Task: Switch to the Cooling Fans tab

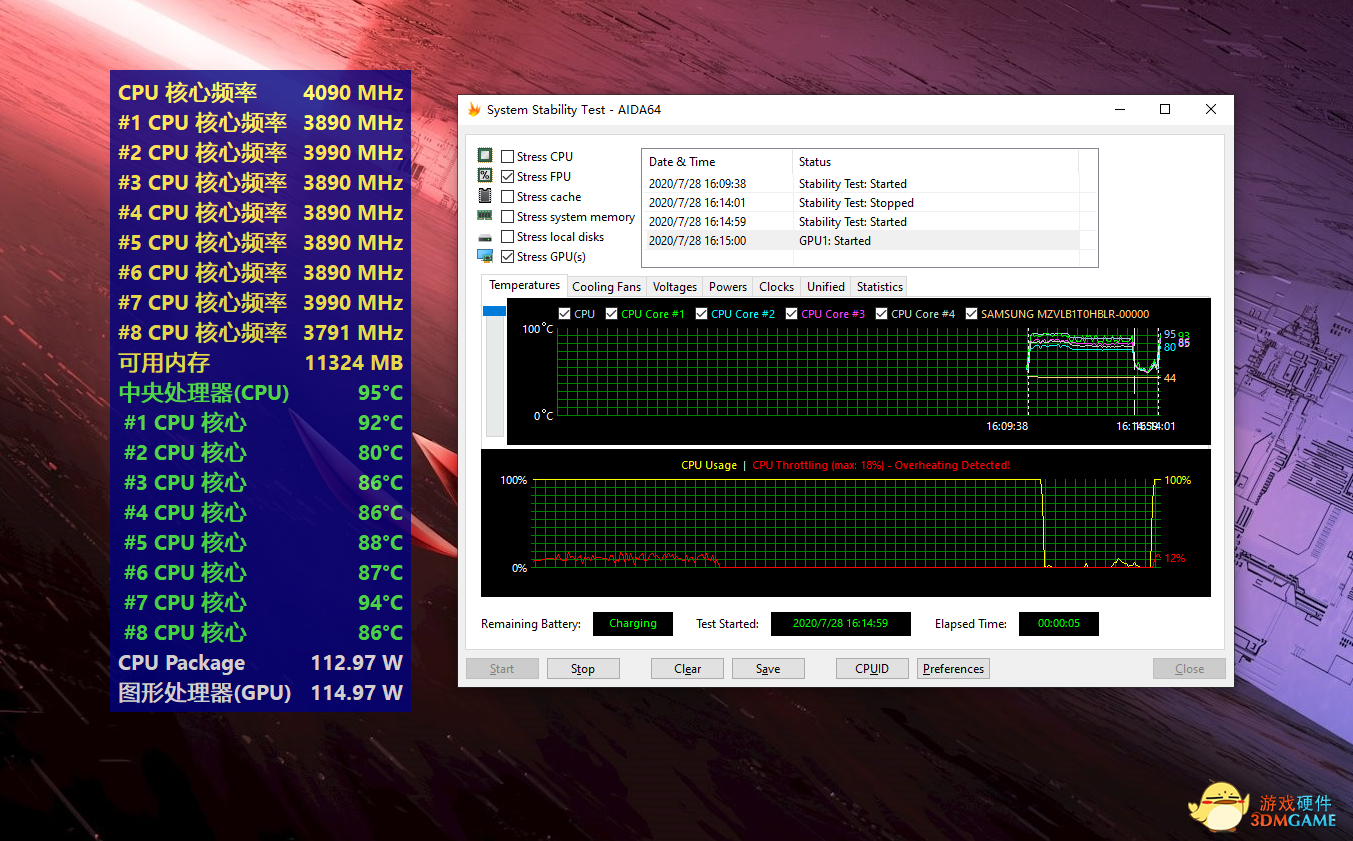Action: 606,287
